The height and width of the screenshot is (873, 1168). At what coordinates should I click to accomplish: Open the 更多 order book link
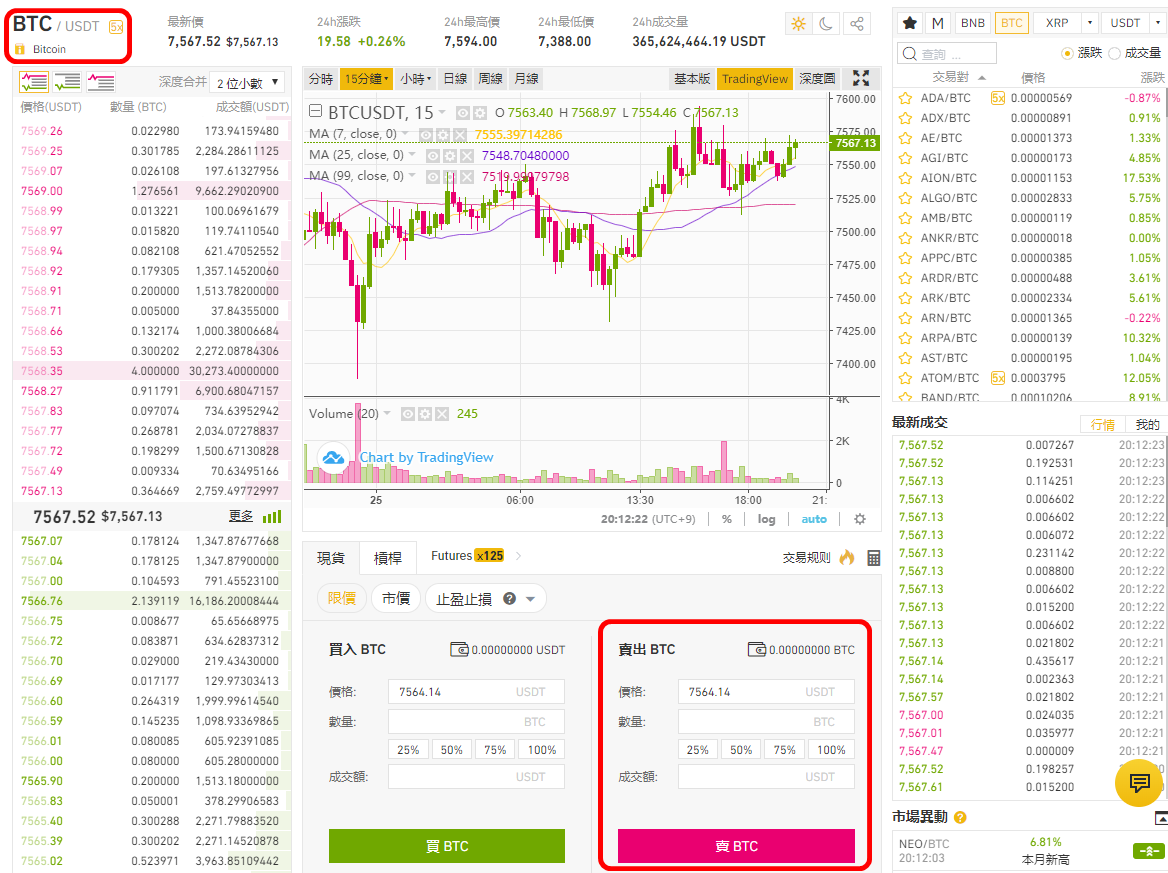(241, 516)
